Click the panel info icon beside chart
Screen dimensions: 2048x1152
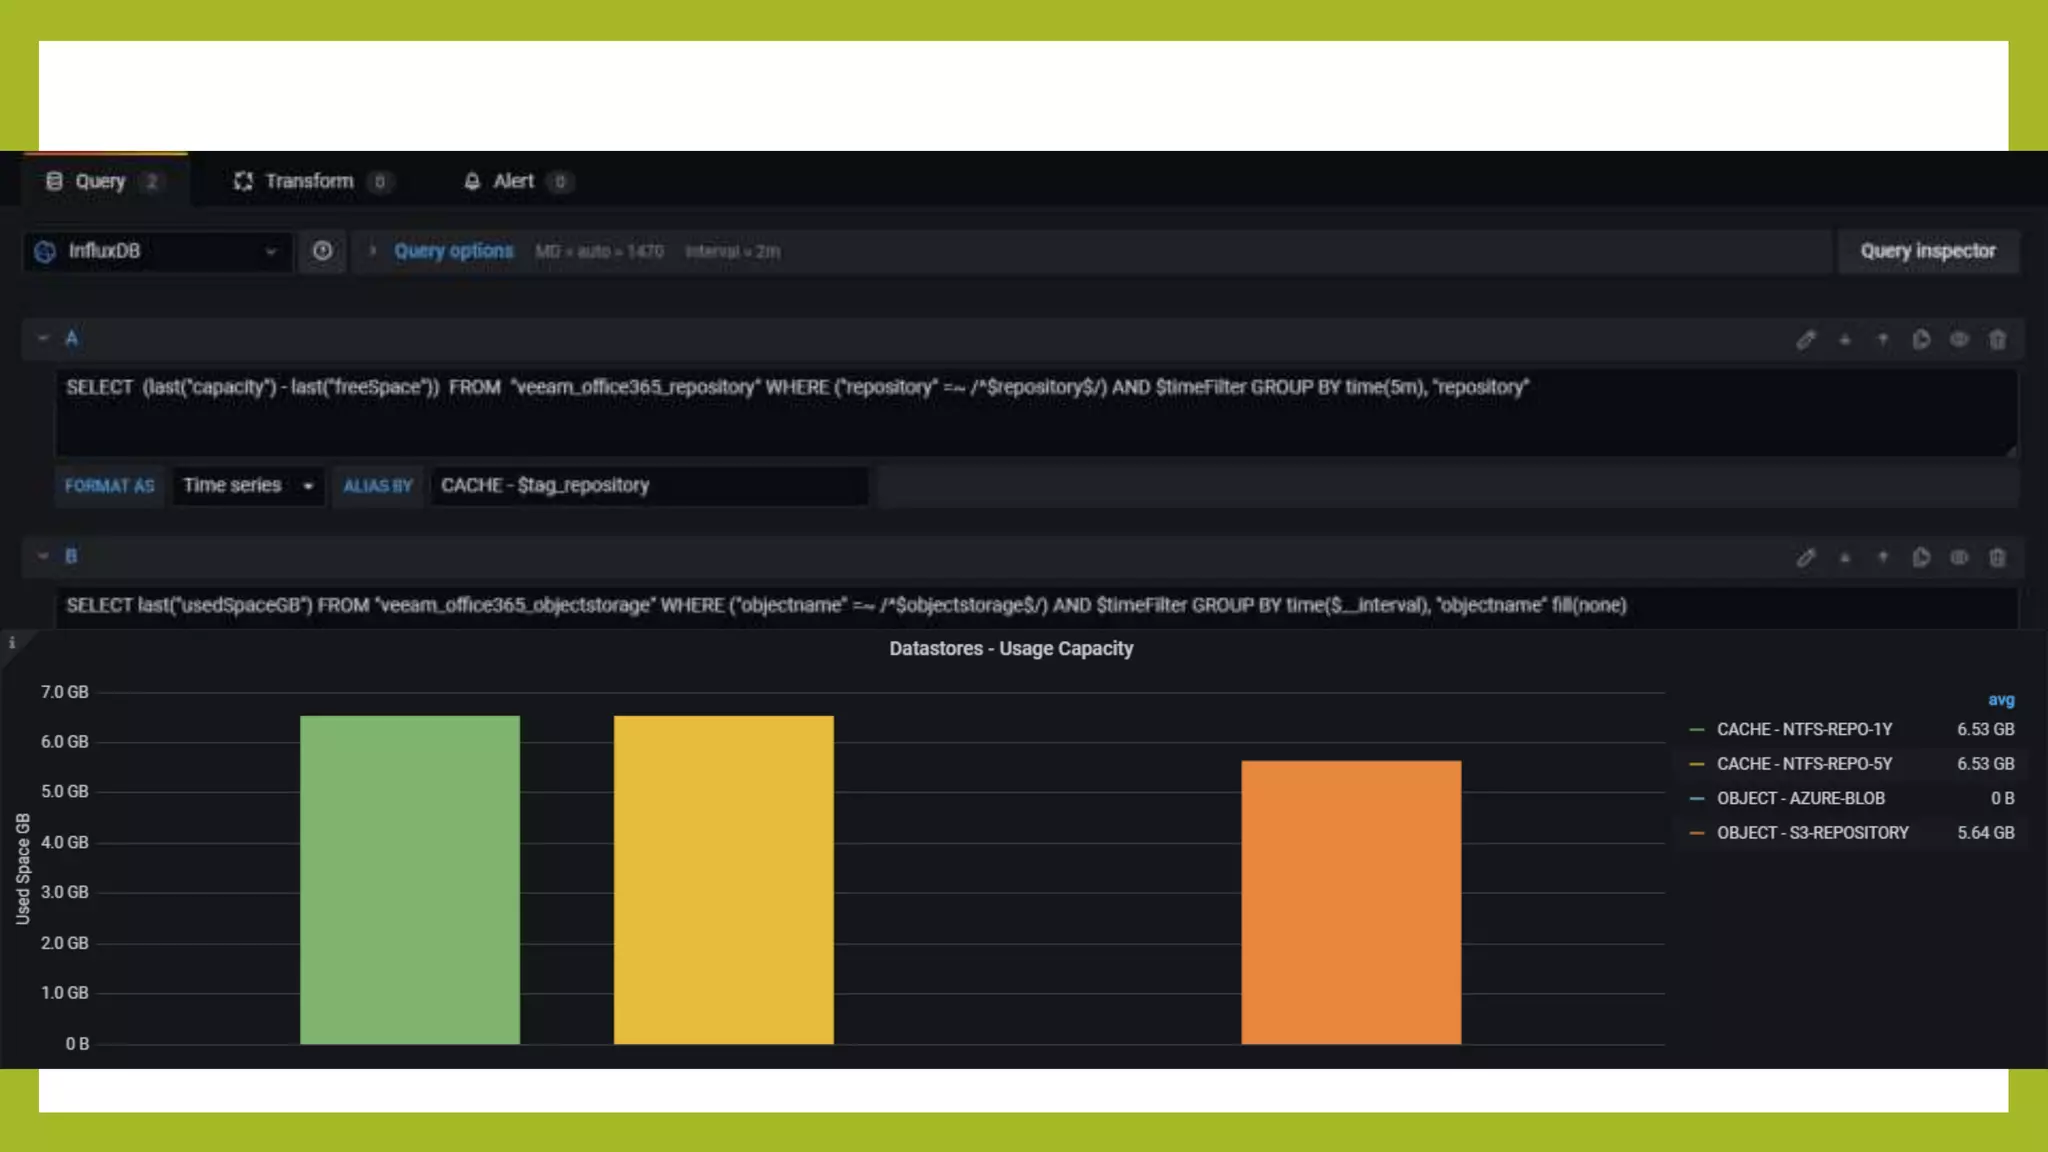pos(12,643)
